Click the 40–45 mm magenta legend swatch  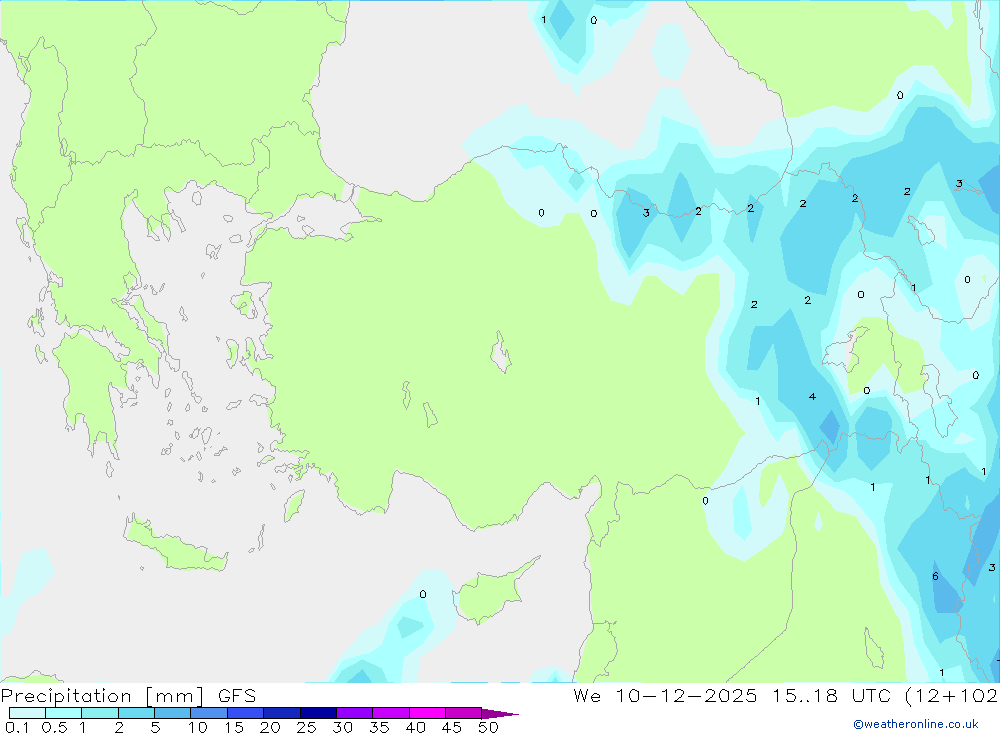pyautogui.click(x=427, y=713)
